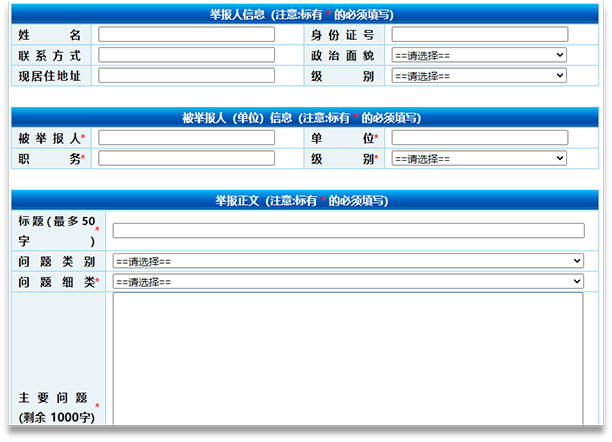The image size is (612, 442).
Task: Click the 问题细类 label
Action: 59,282
